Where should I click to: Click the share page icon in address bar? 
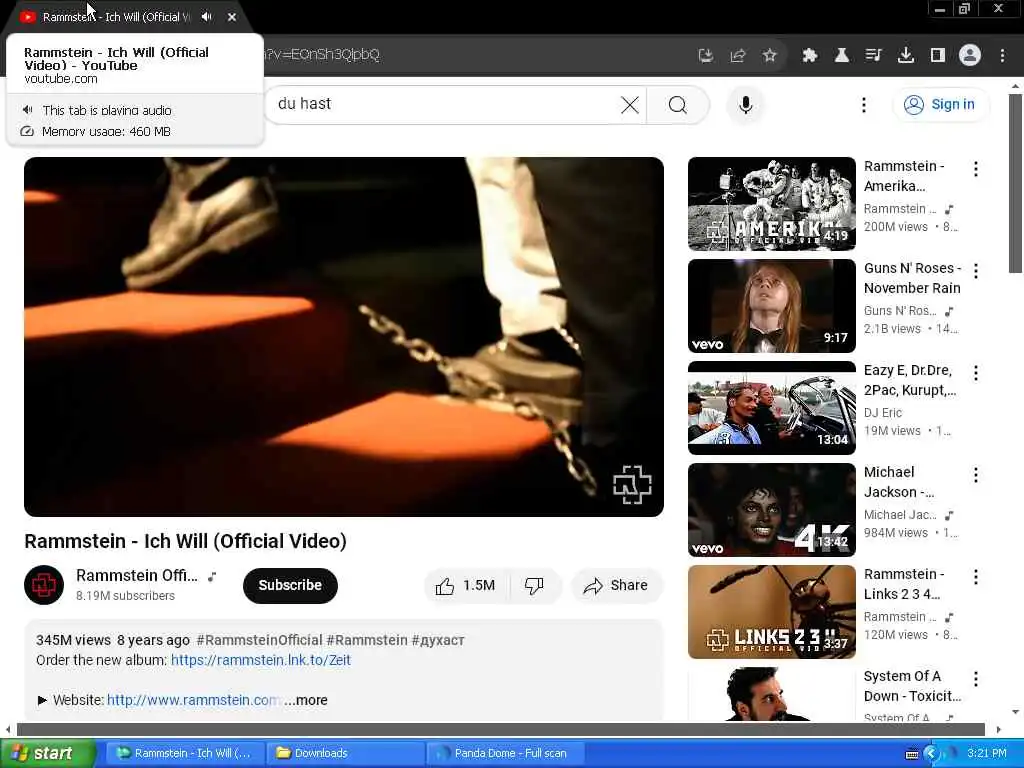pyautogui.click(x=738, y=56)
